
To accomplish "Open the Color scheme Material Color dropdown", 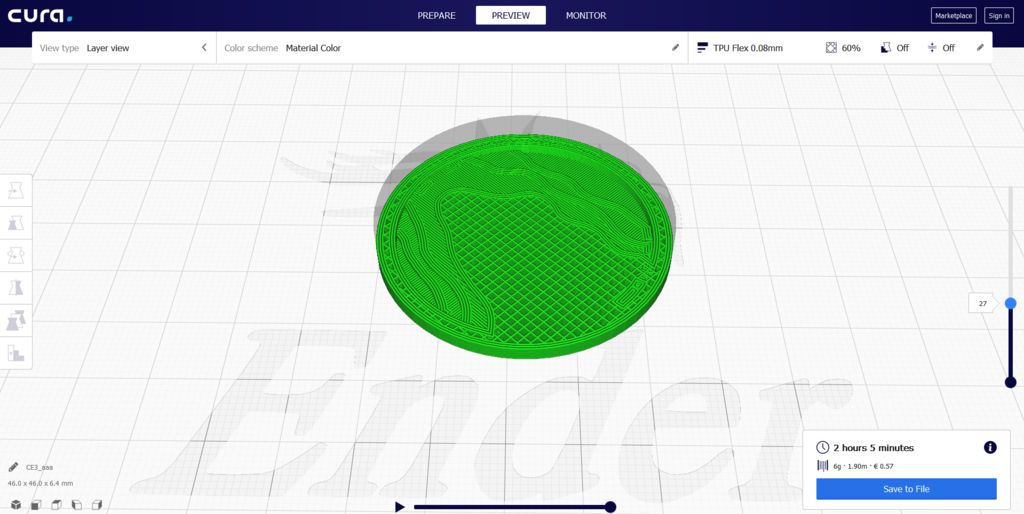I will click(451, 48).
